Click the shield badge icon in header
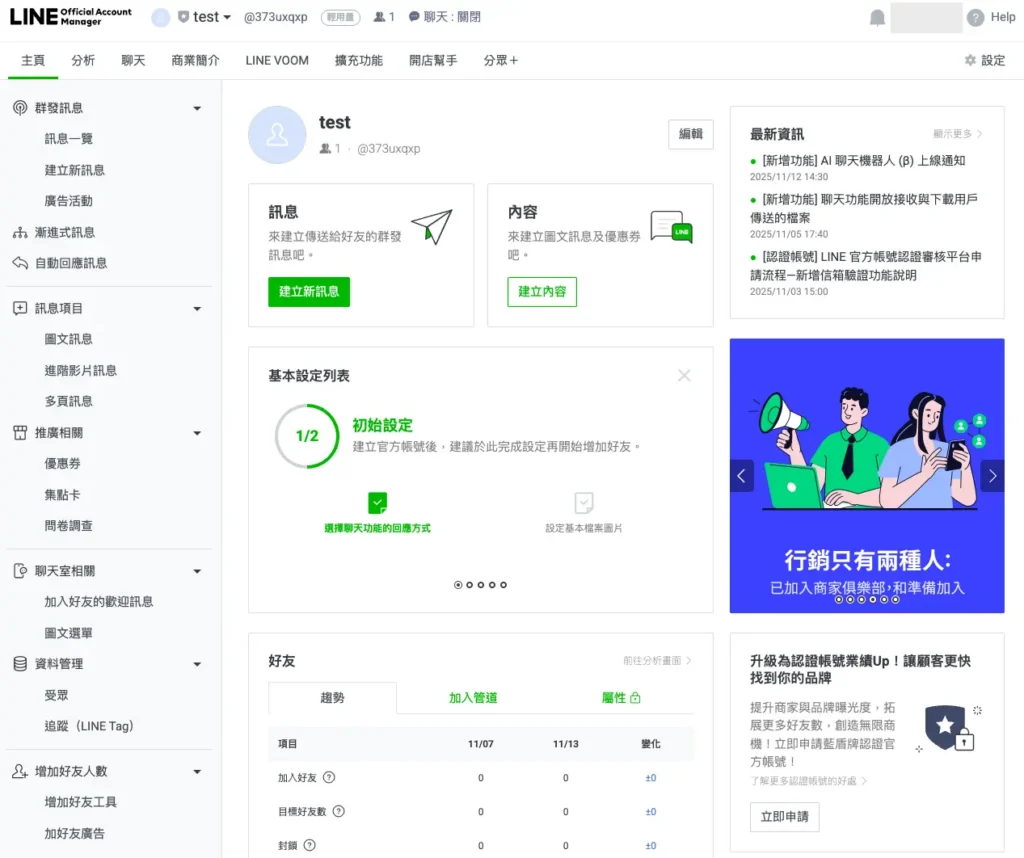 [x=184, y=17]
